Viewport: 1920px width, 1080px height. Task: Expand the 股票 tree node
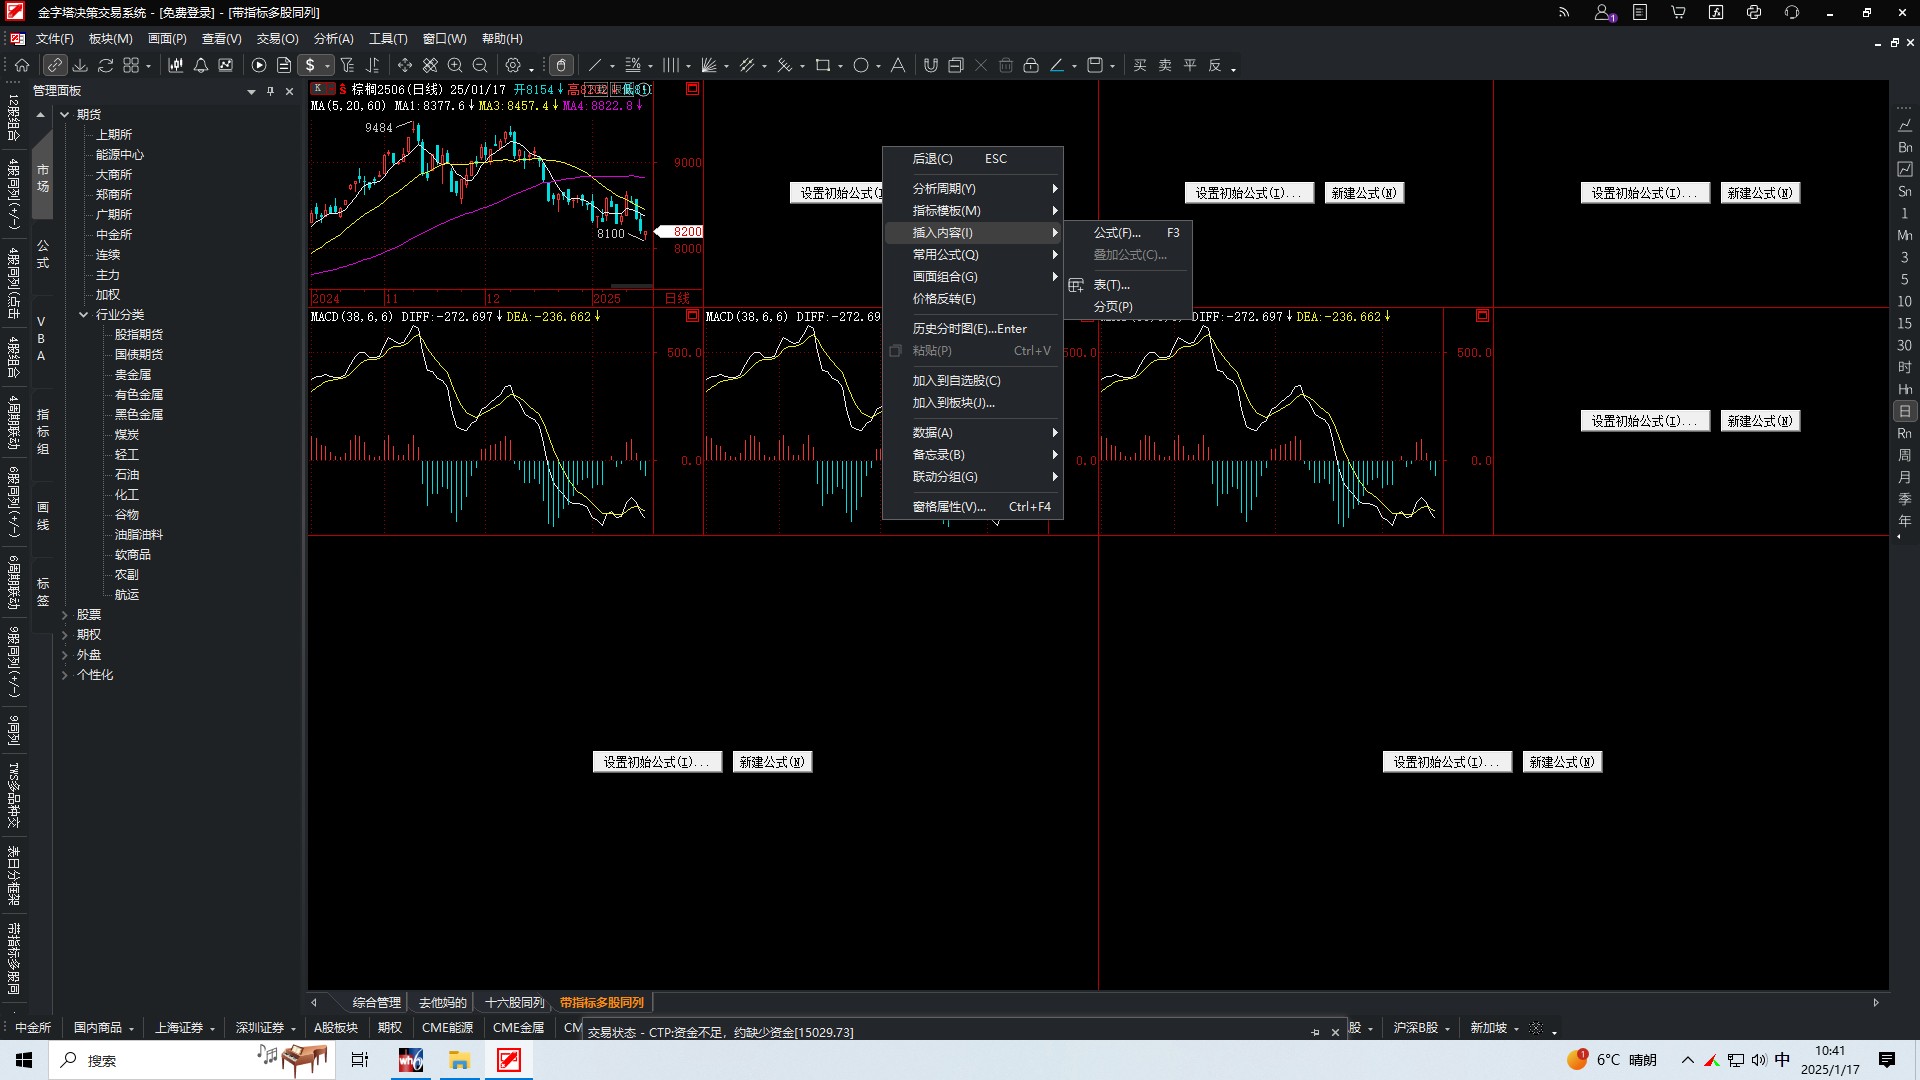pos(65,615)
